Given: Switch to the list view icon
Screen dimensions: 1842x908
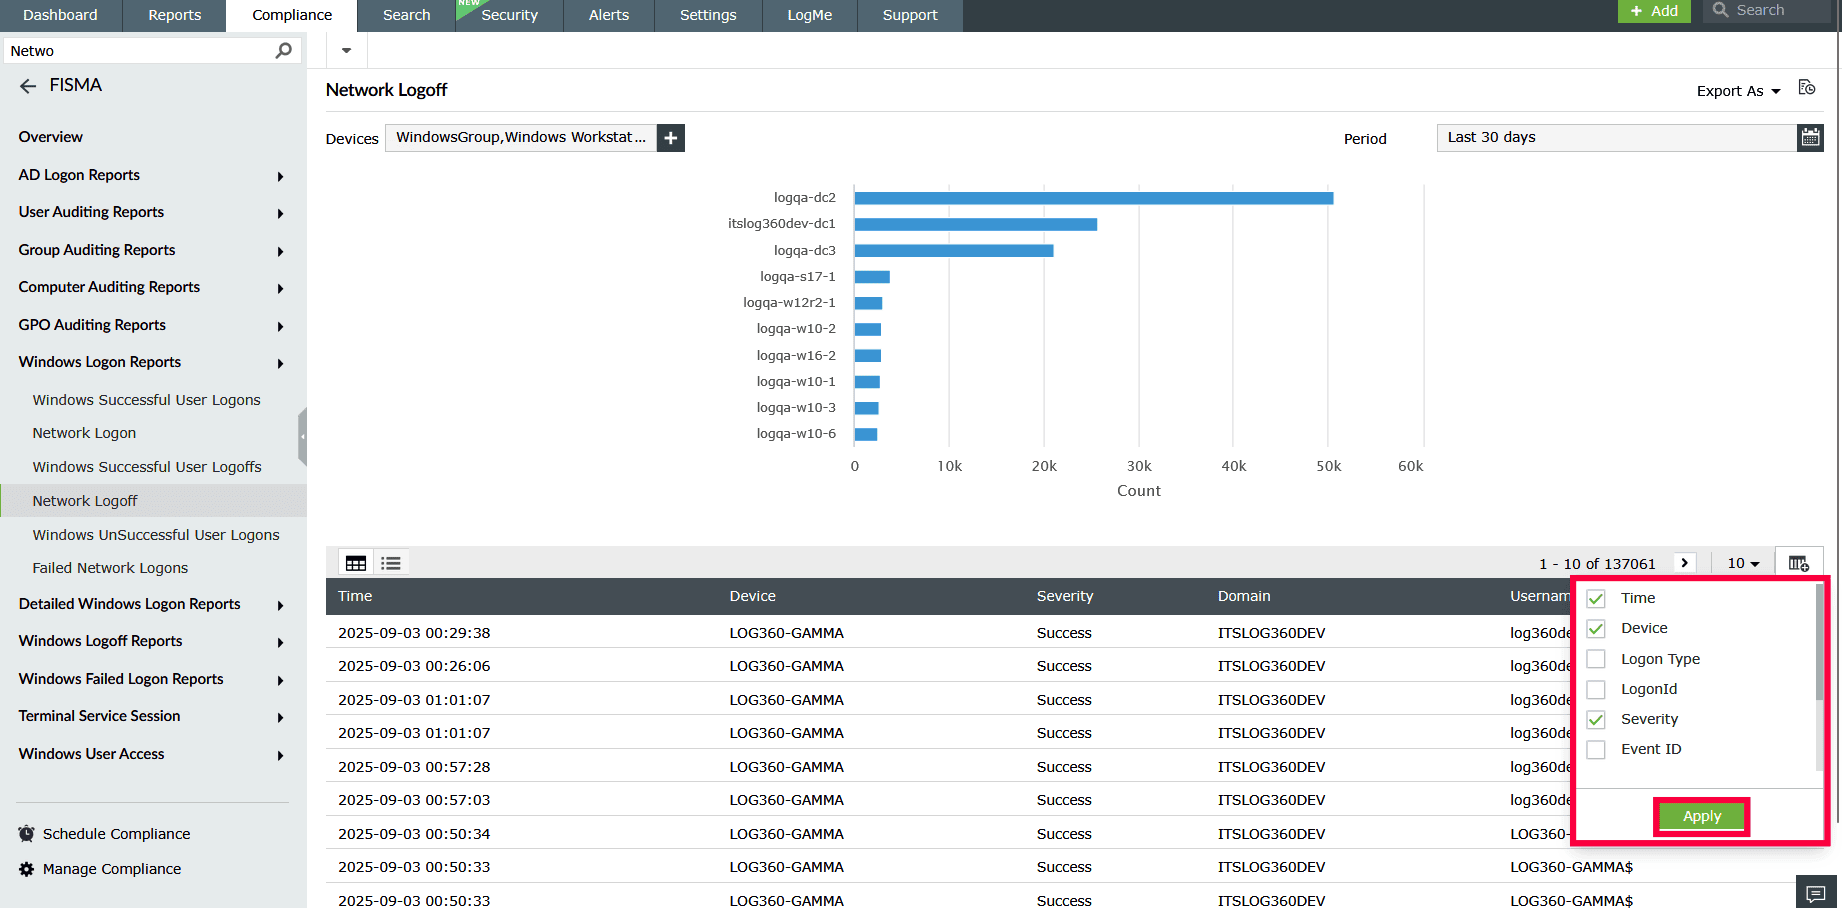Looking at the screenshot, I should (391, 564).
